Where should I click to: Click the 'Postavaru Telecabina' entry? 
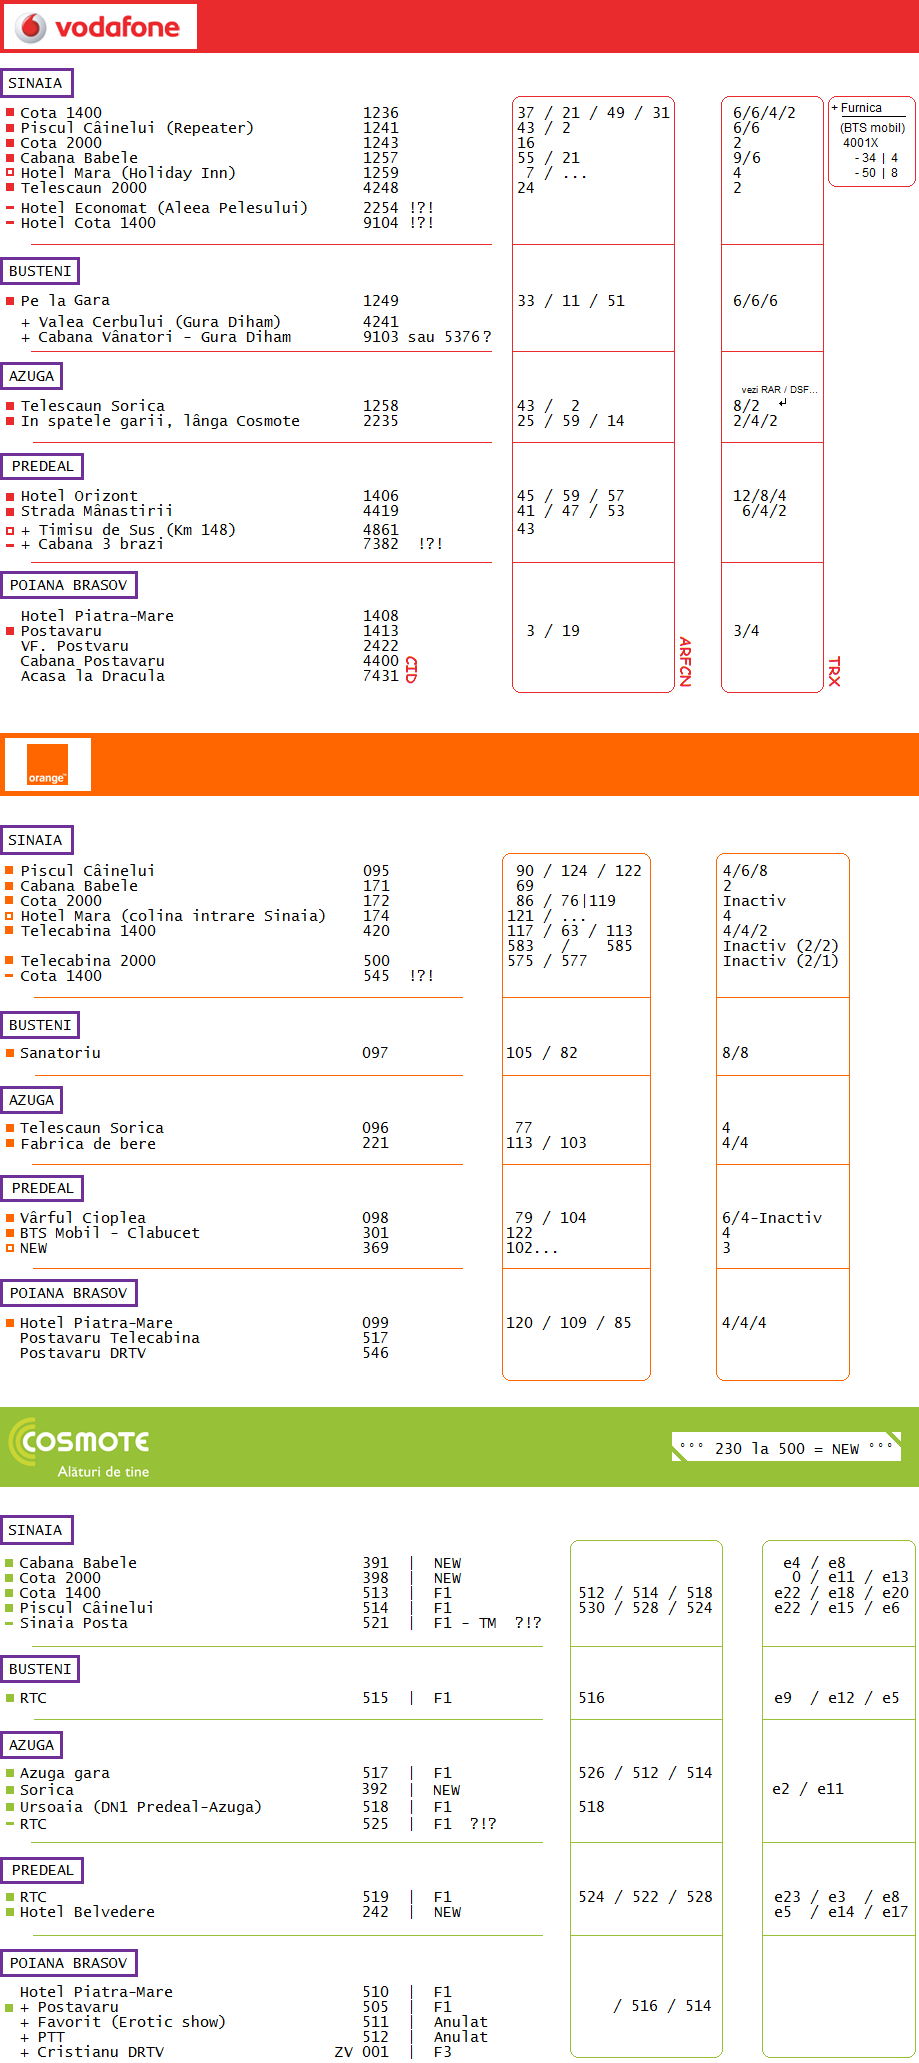[110, 1338]
